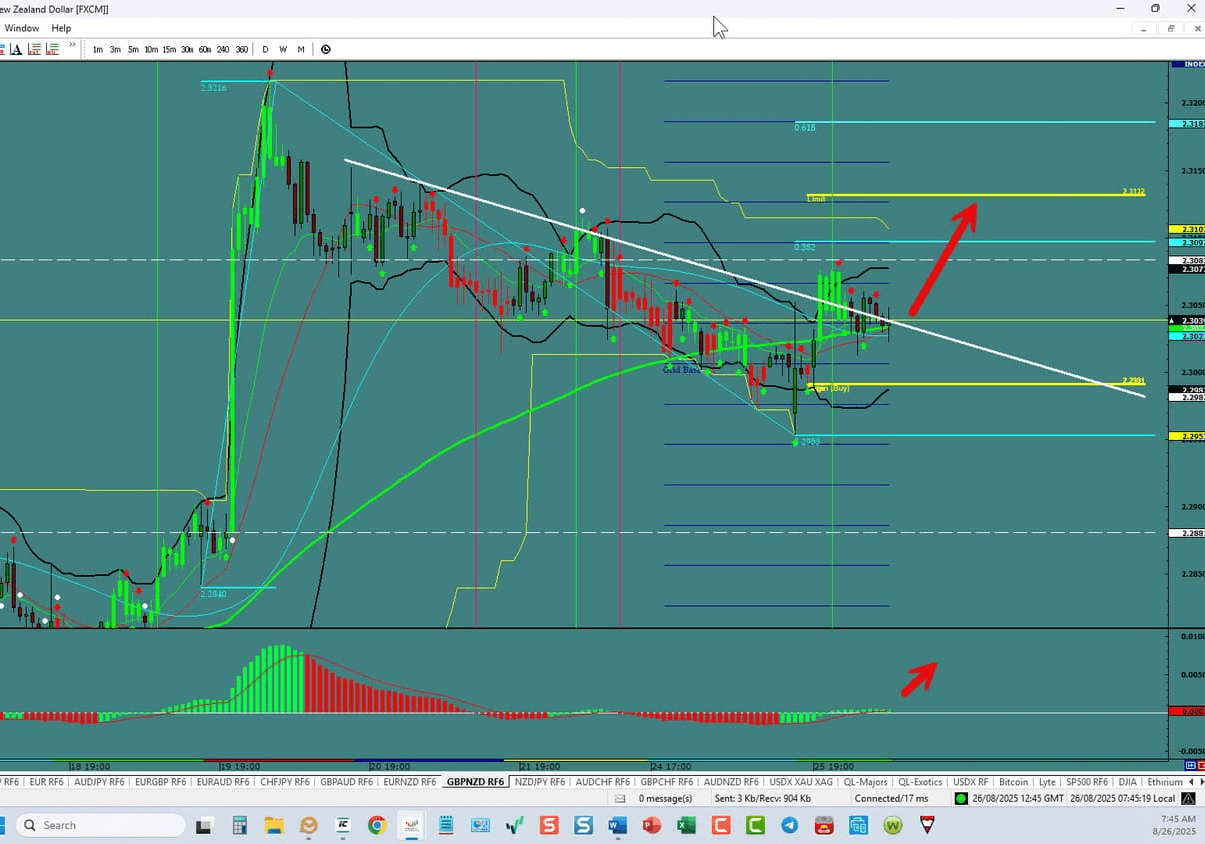Switch chart to Daily with the D button
The width and height of the screenshot is (1205, 844).
coord(265,49)
